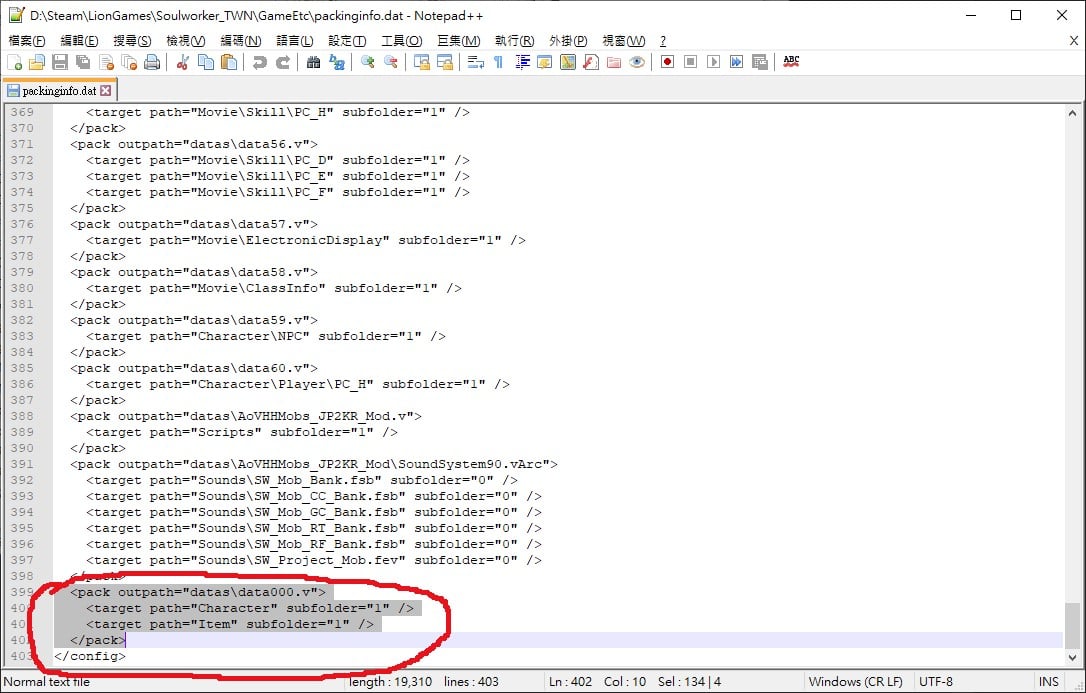Close the packinginfo.dat tab with red X
This screenshot has height=693, width=1086.
coord(105,91)
